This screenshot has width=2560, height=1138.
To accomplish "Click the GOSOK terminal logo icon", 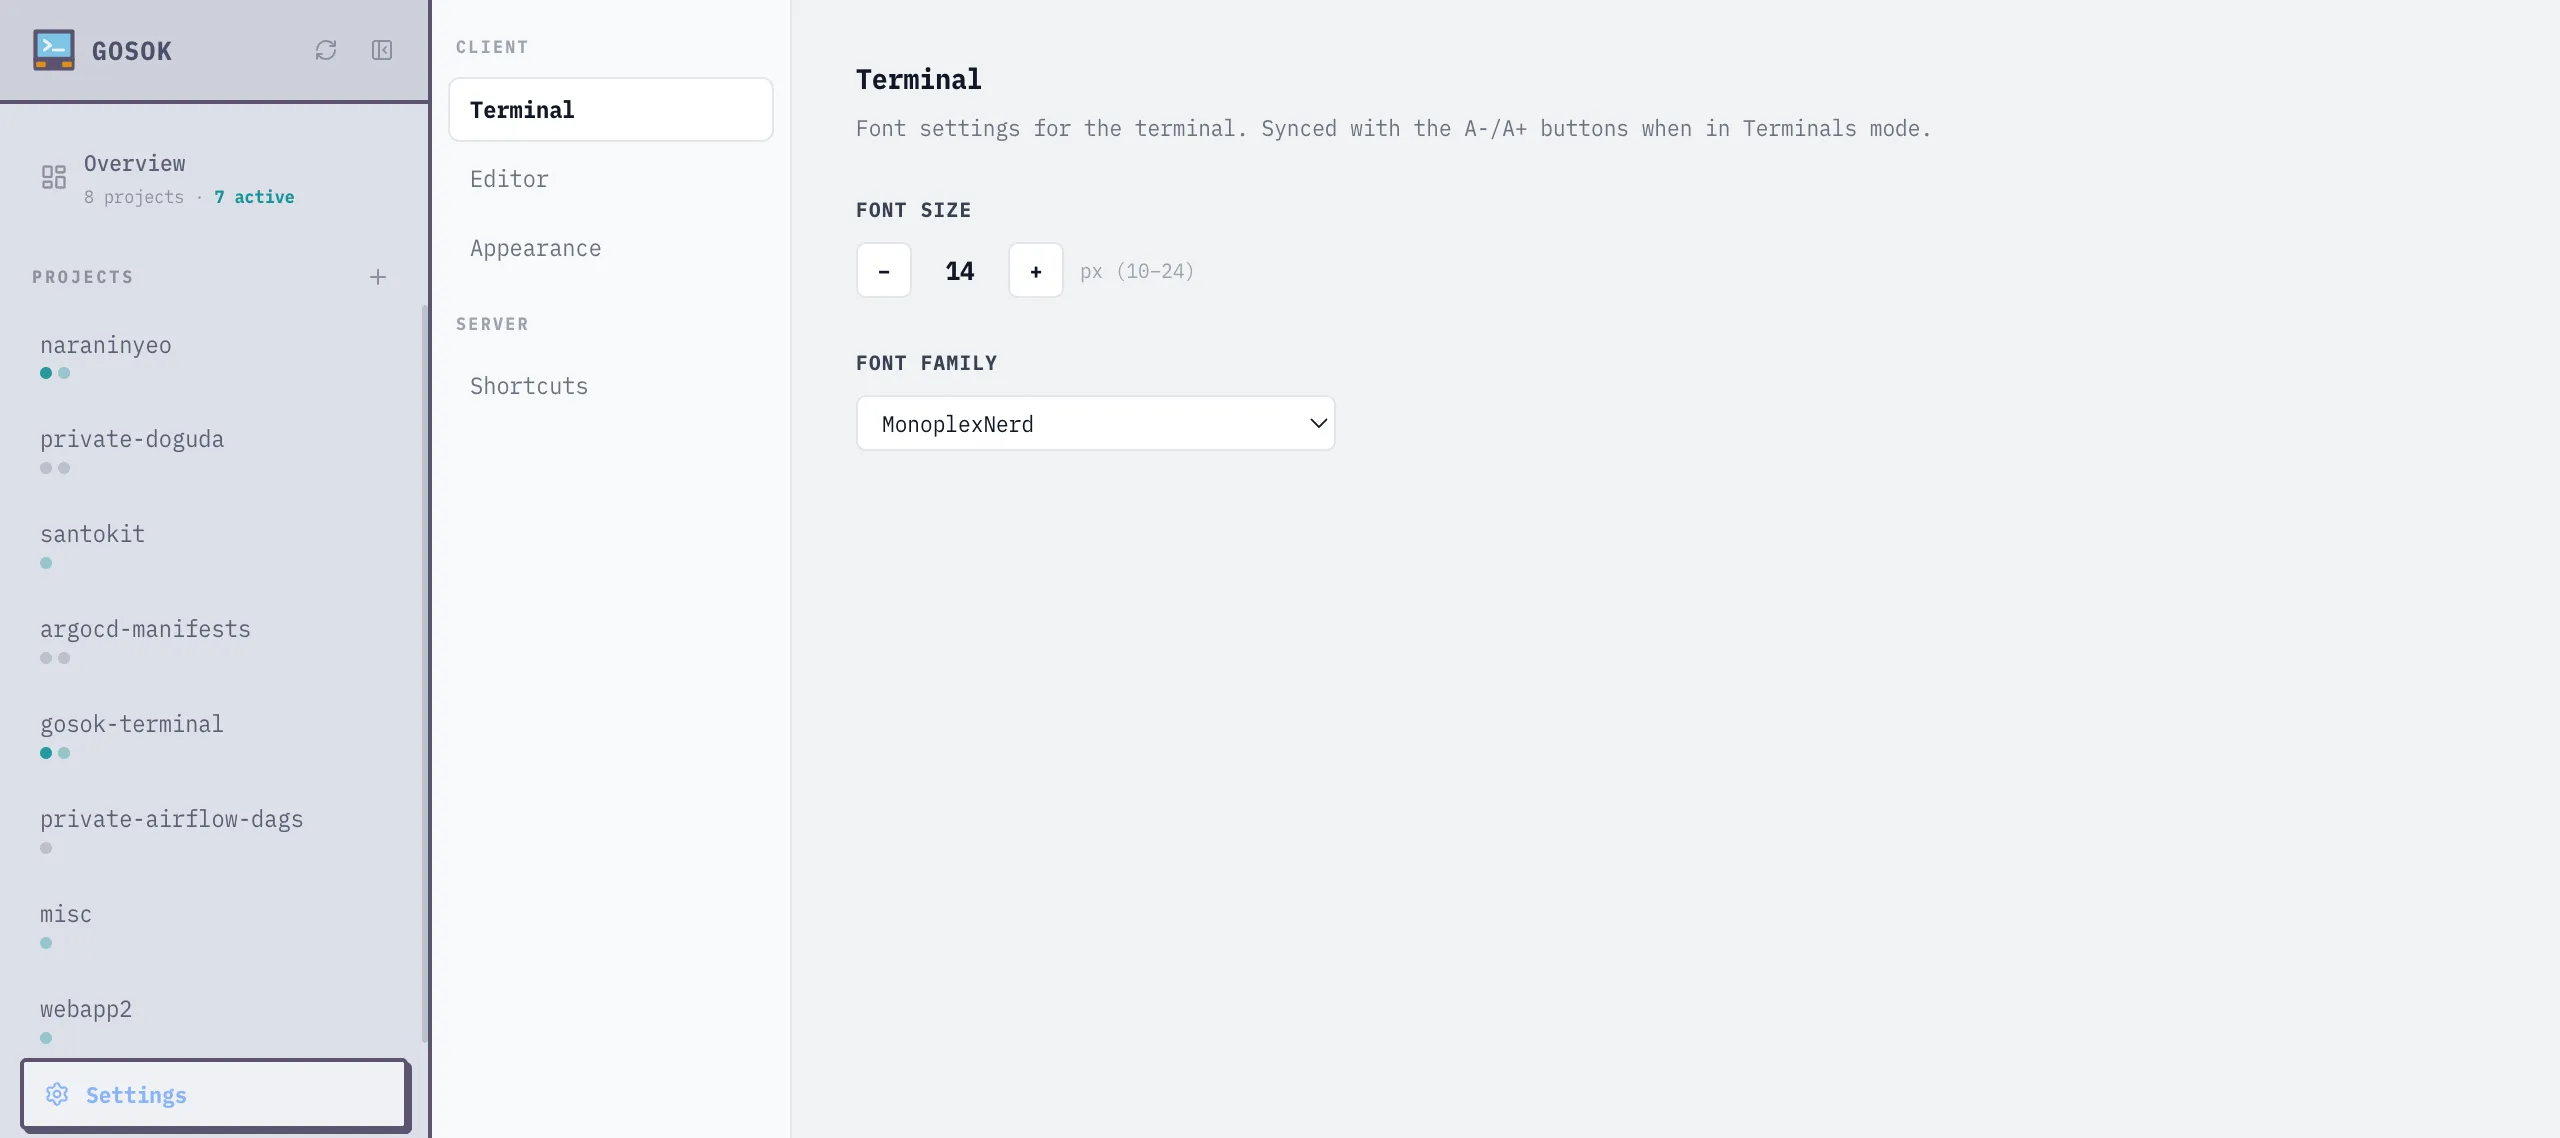I will (53, 50).
